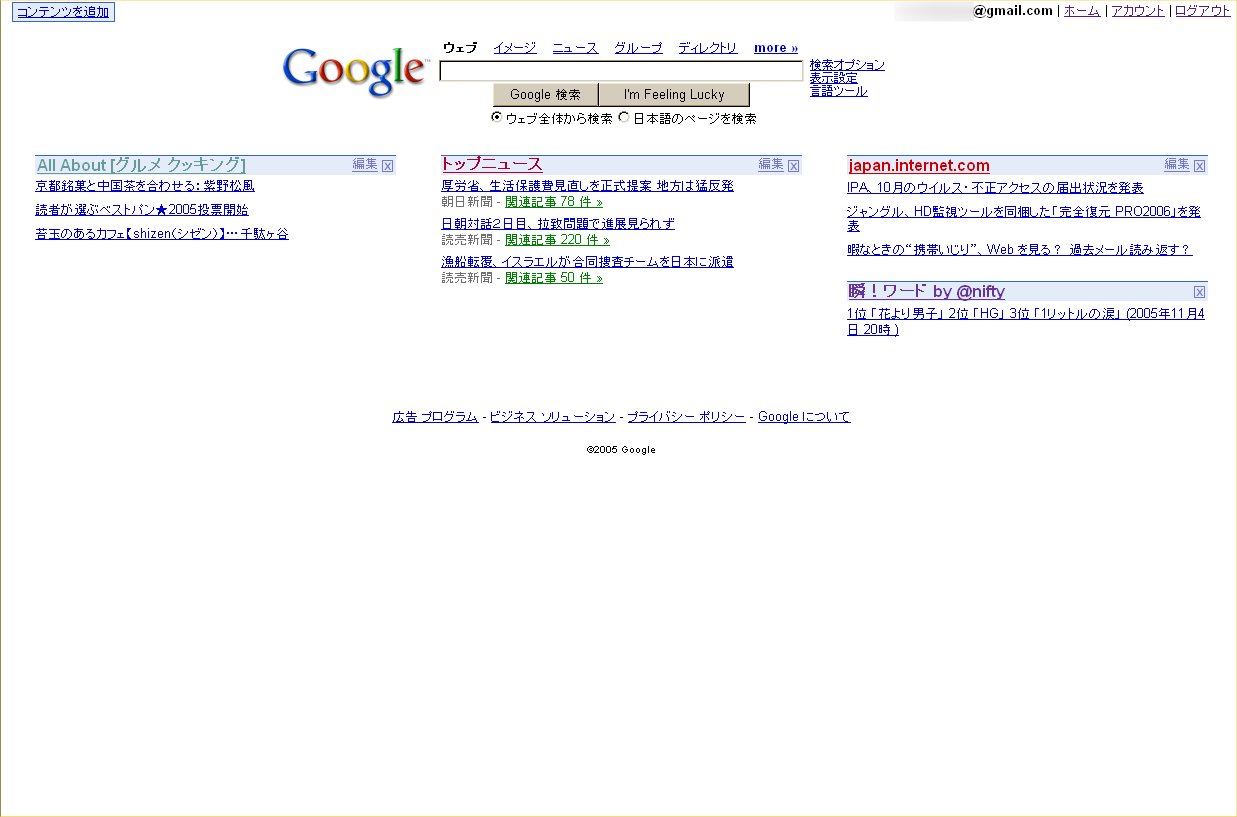This screenshot has height=817, width=1237.
Task: Open 関連記事 78 件 related articles
Action: [554, 202]
